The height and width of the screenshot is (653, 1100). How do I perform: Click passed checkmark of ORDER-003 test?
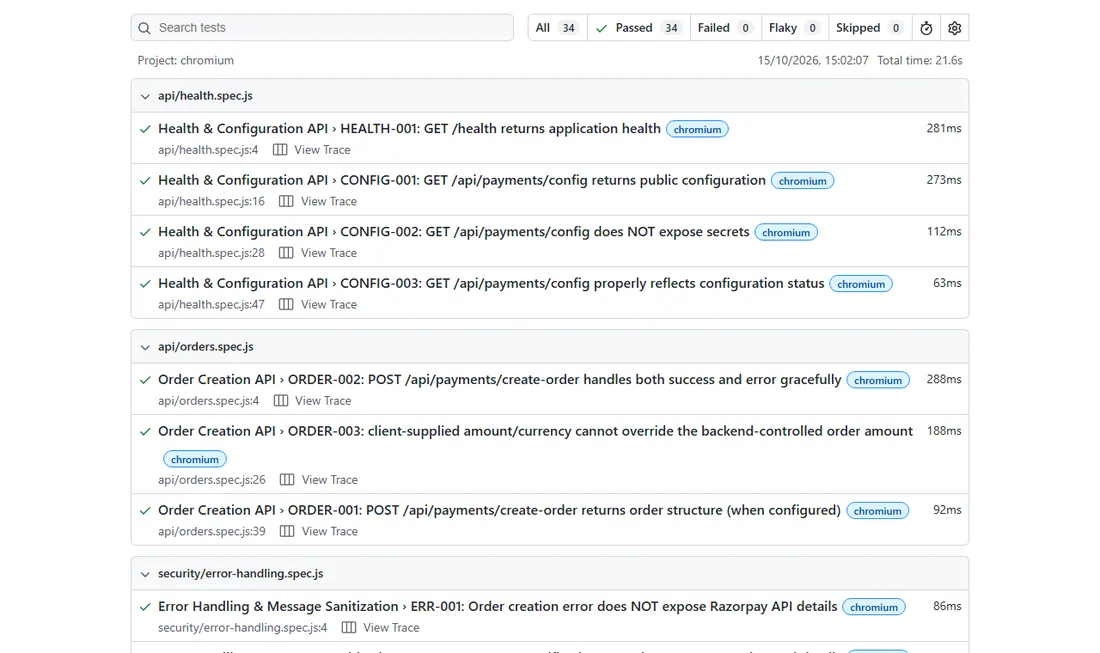point(145,432)
